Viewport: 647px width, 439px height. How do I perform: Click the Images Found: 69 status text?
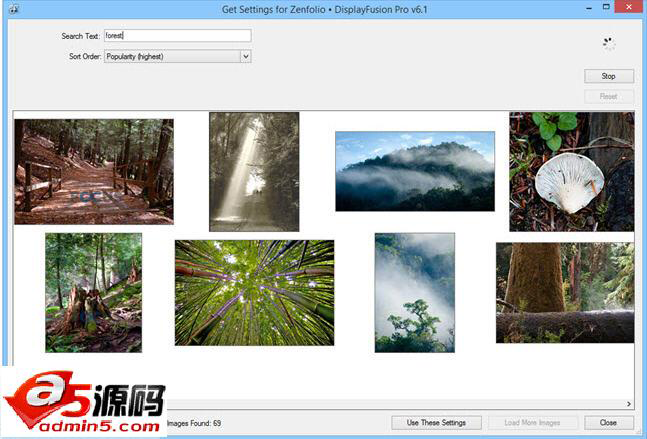194,423
